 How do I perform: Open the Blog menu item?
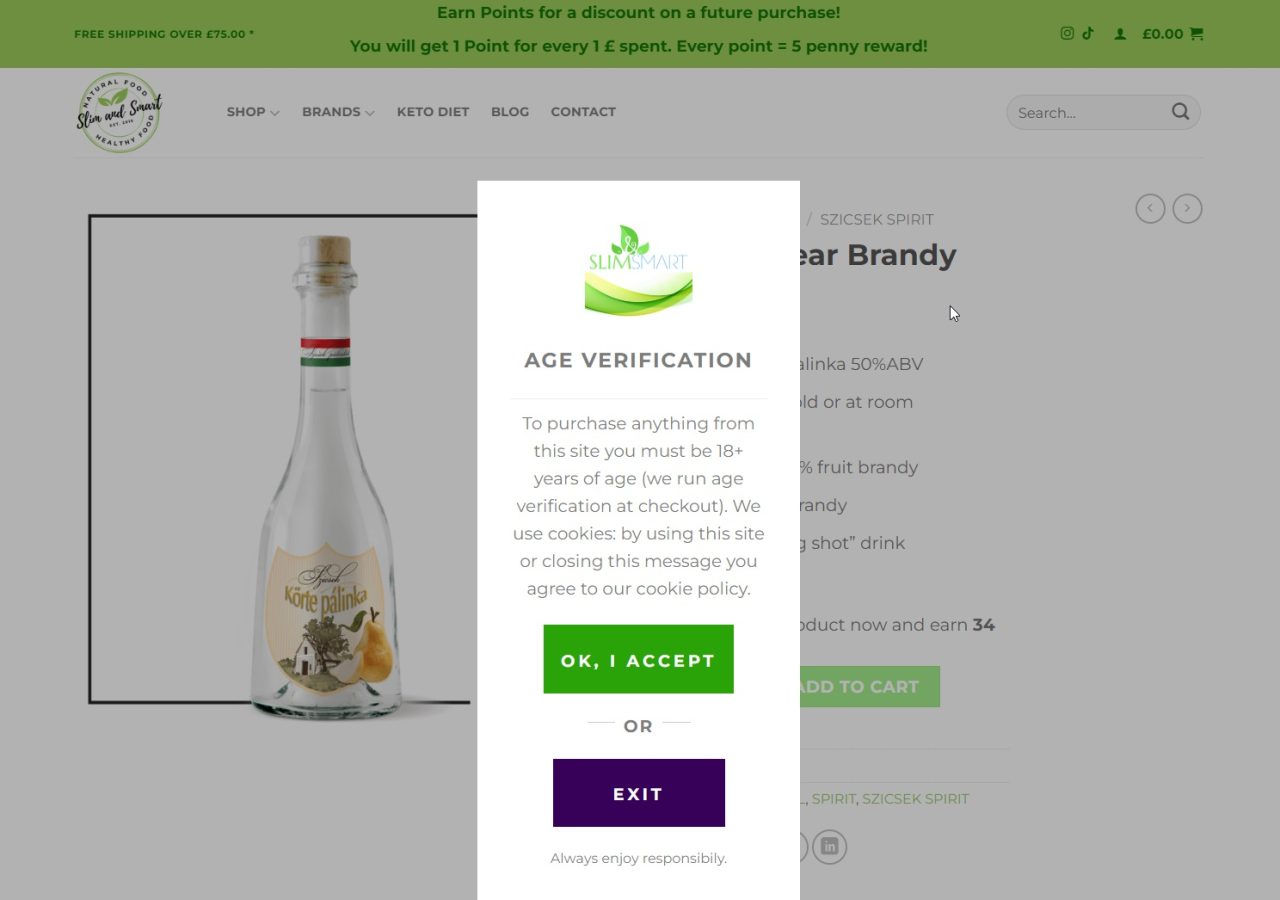click(509, 112)
